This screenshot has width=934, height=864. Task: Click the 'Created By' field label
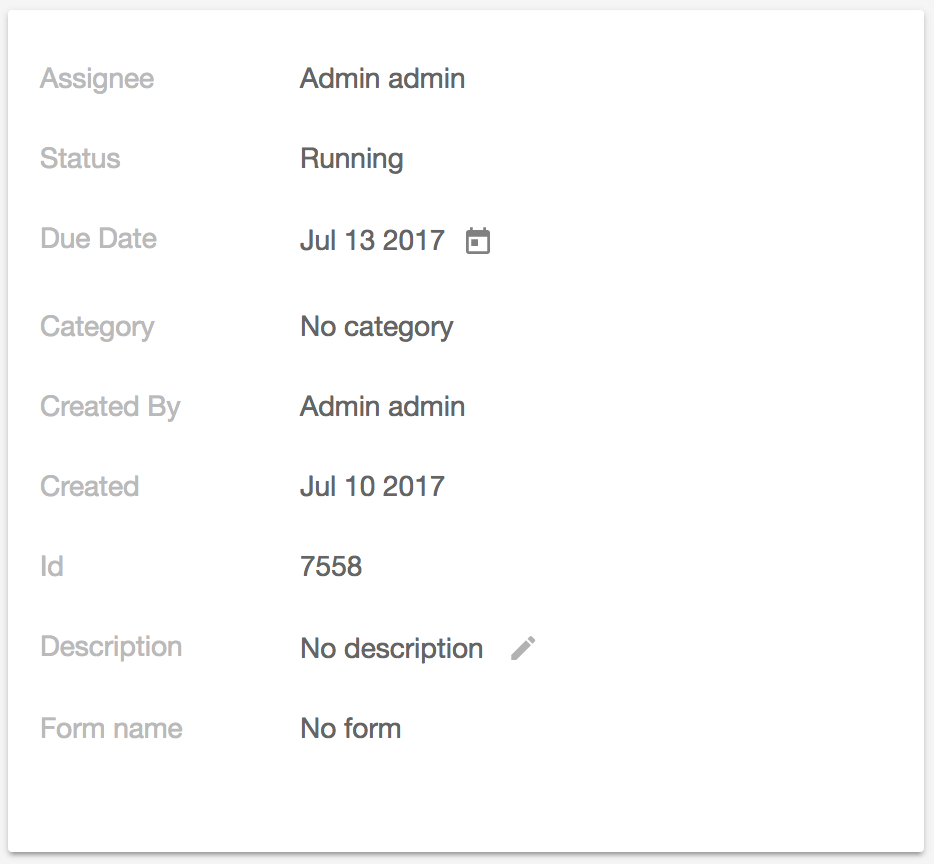(110, 407)
